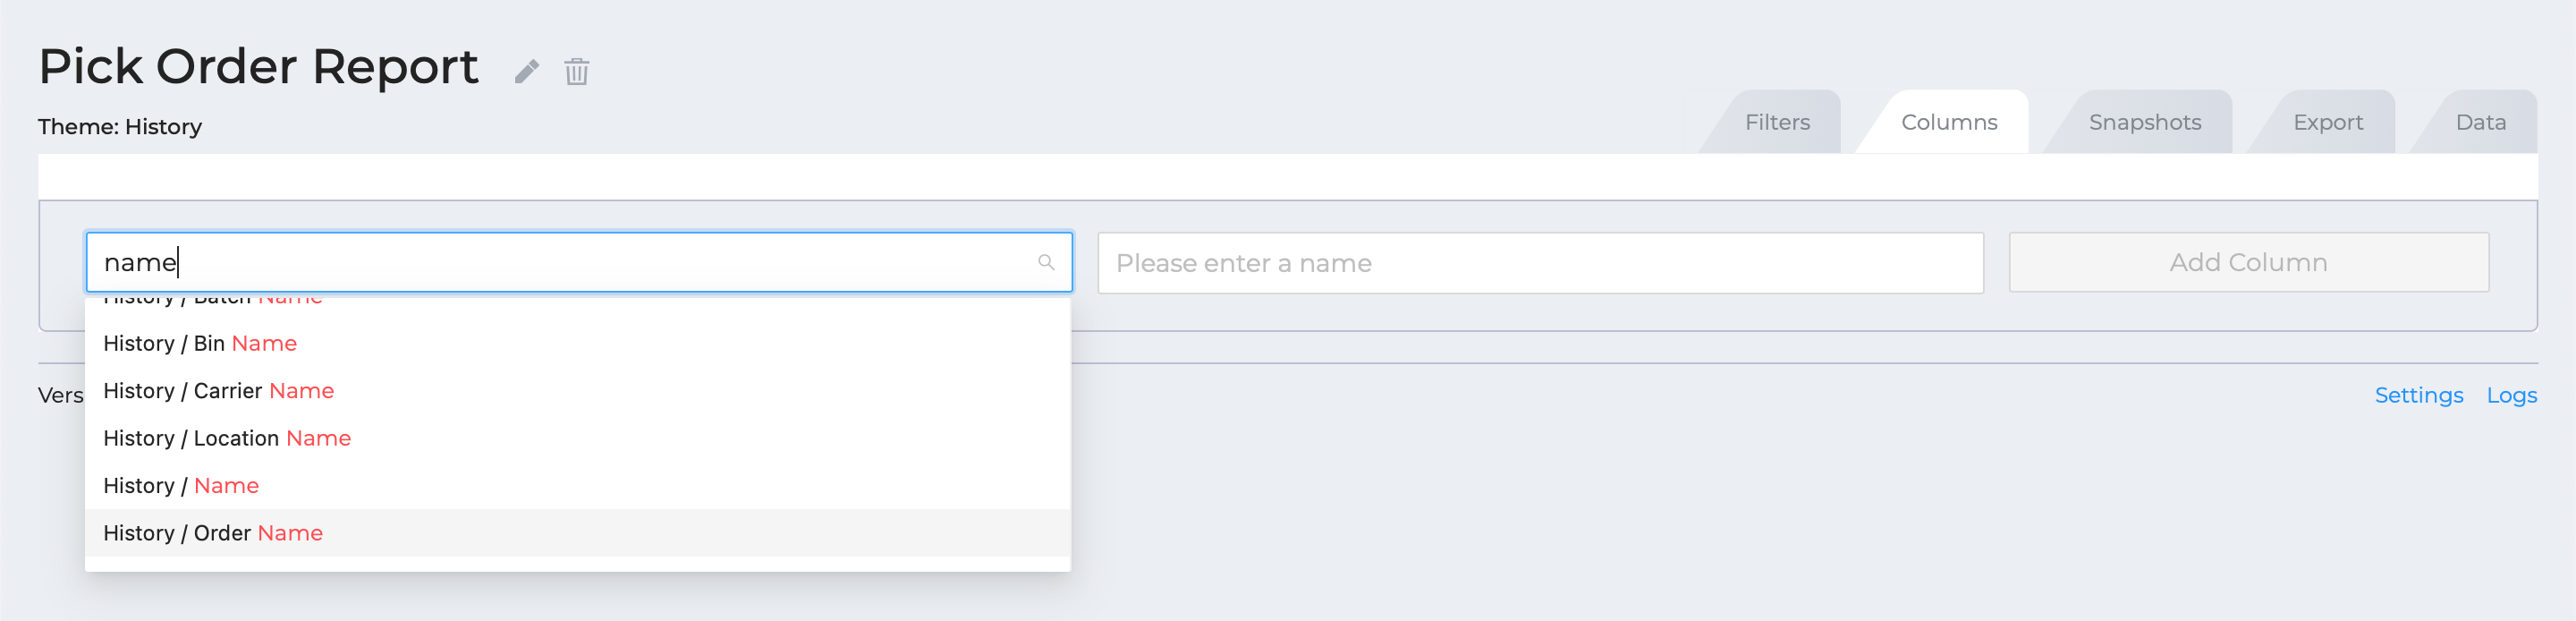Screen dimensions: 2576x621
Task: Open the Filters tab
Action: coord(1776,122)
